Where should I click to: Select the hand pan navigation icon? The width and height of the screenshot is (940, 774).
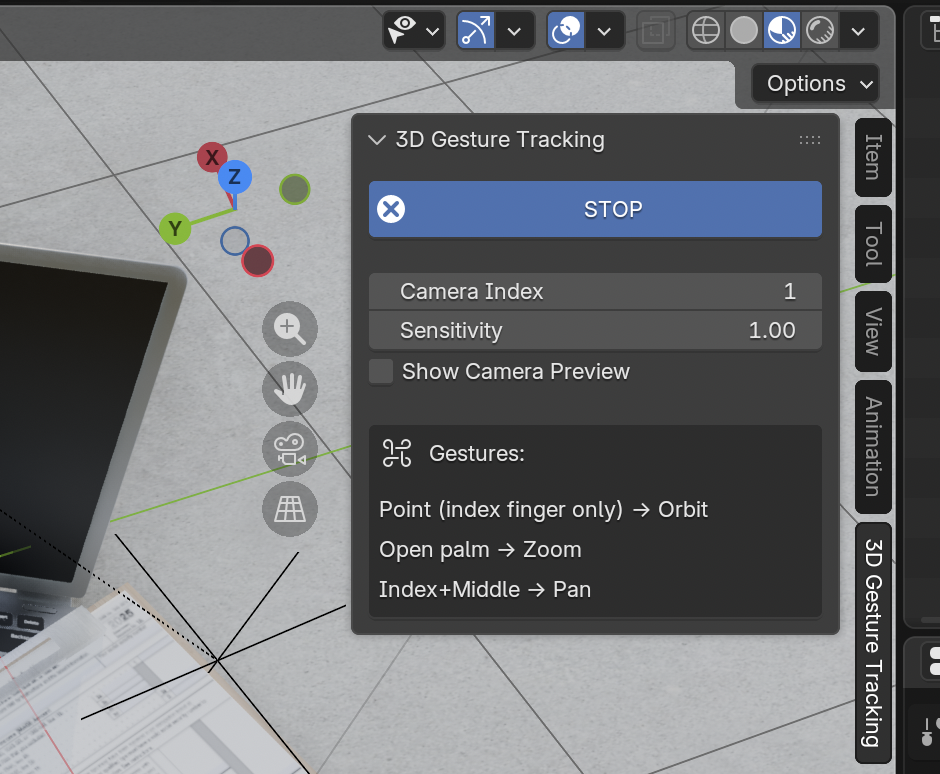[x=289, y=389]
